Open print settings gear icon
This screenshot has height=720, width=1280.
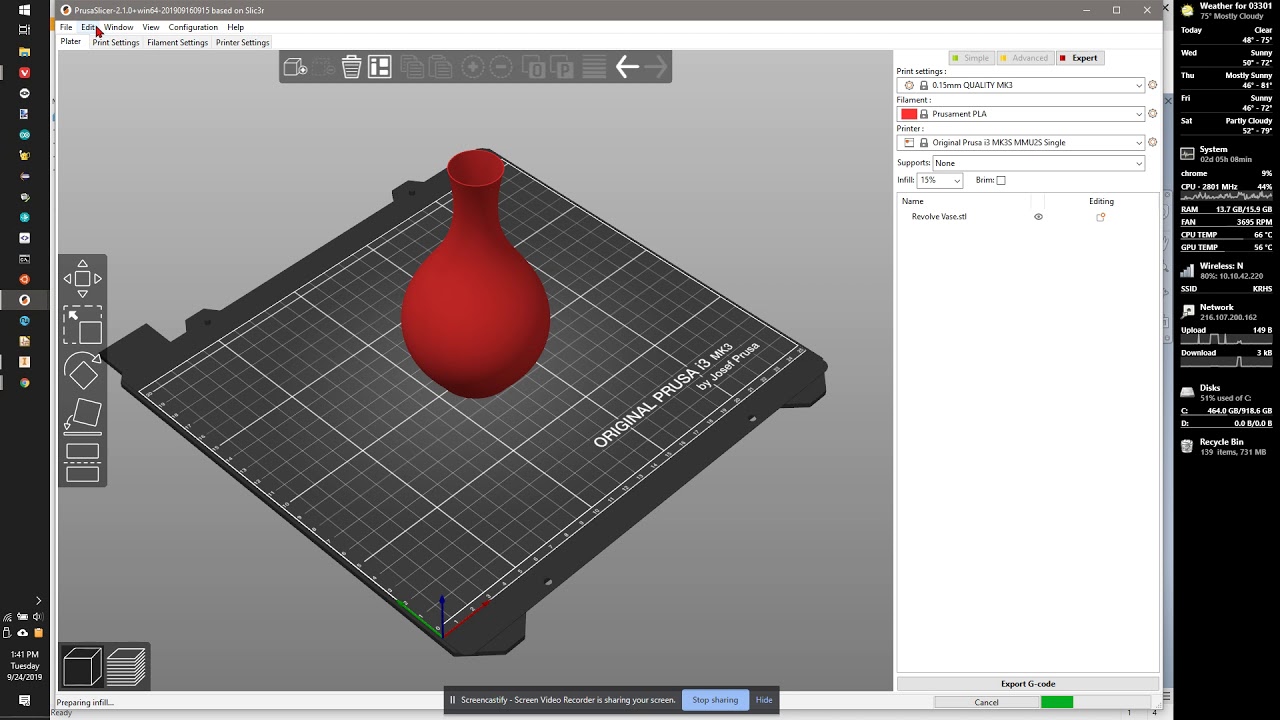point(1152,85)
